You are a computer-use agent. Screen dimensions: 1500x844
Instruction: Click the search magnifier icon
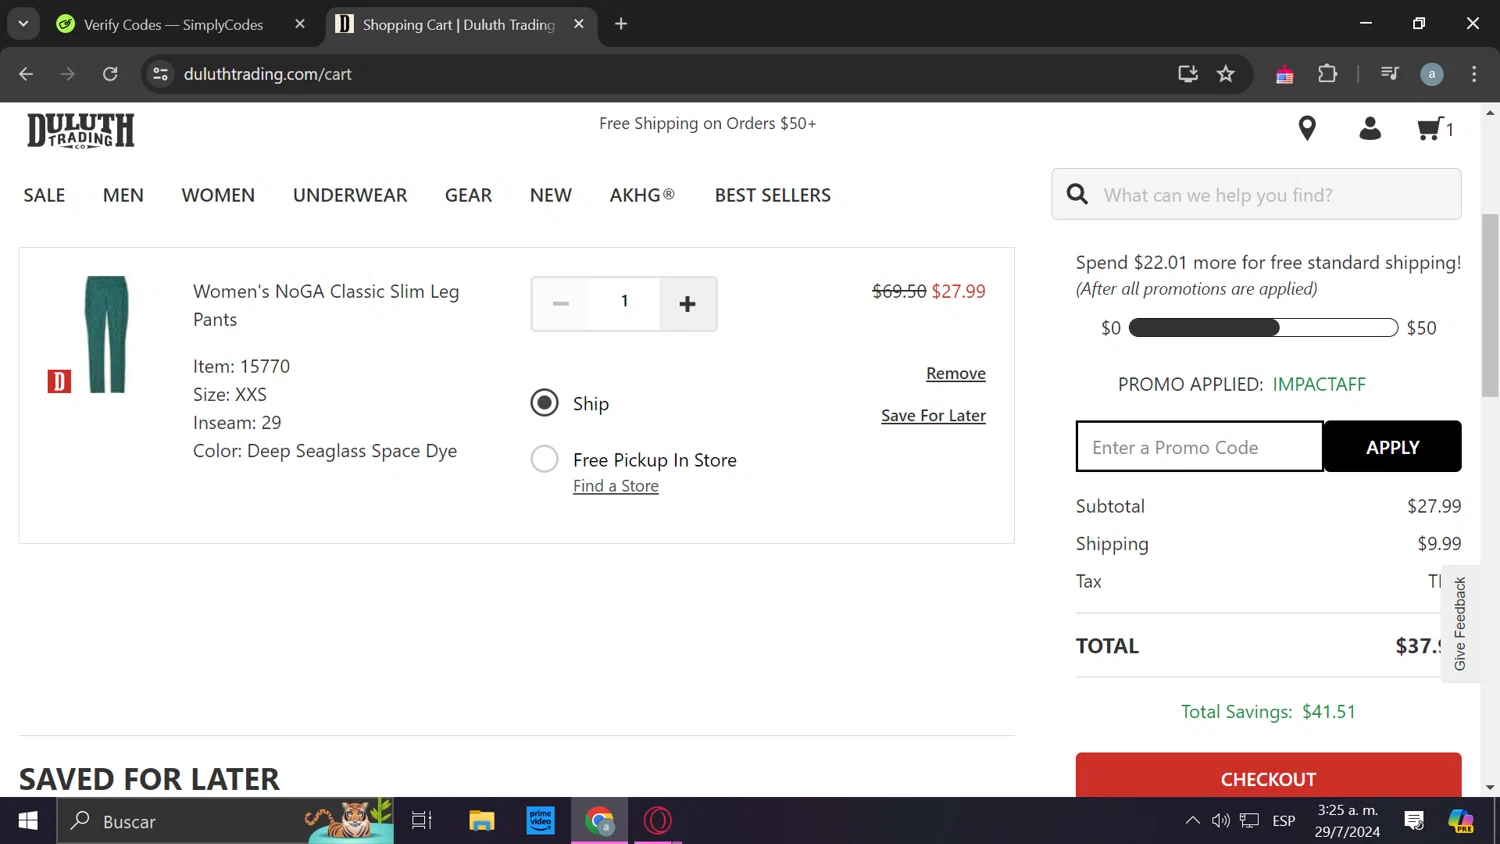coord(1077,194)
